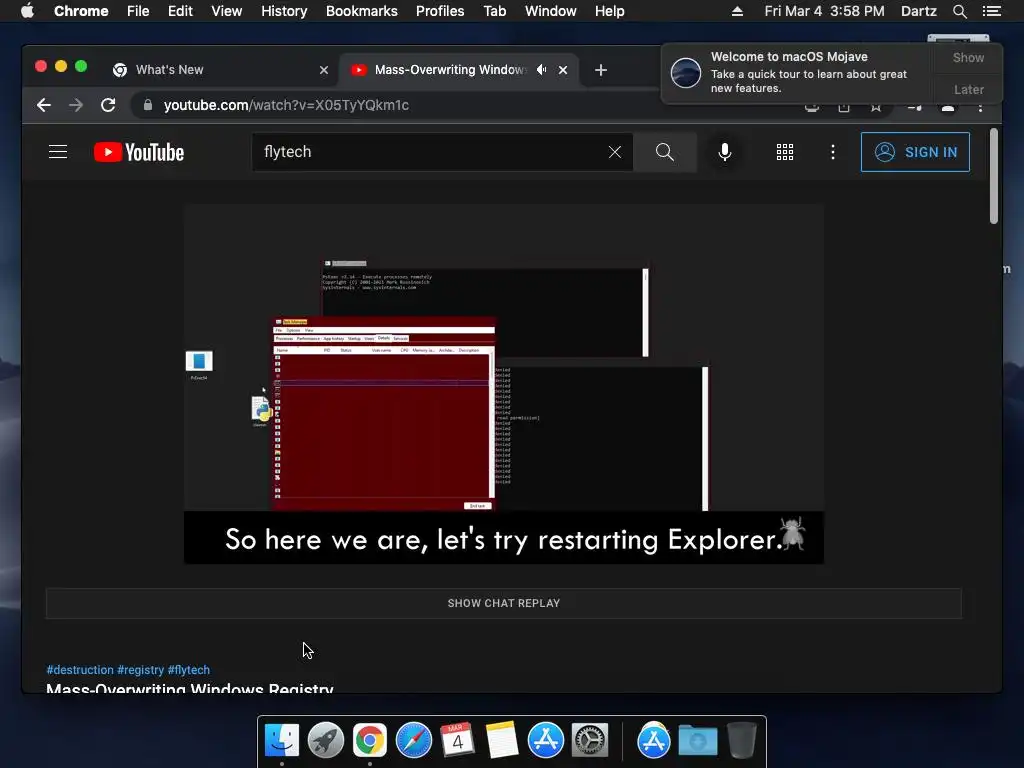Image resolution: width=1024 pixels, height=768 pixels.
Task: Open System Preferences from the Dock
Action: coord(590,741)
